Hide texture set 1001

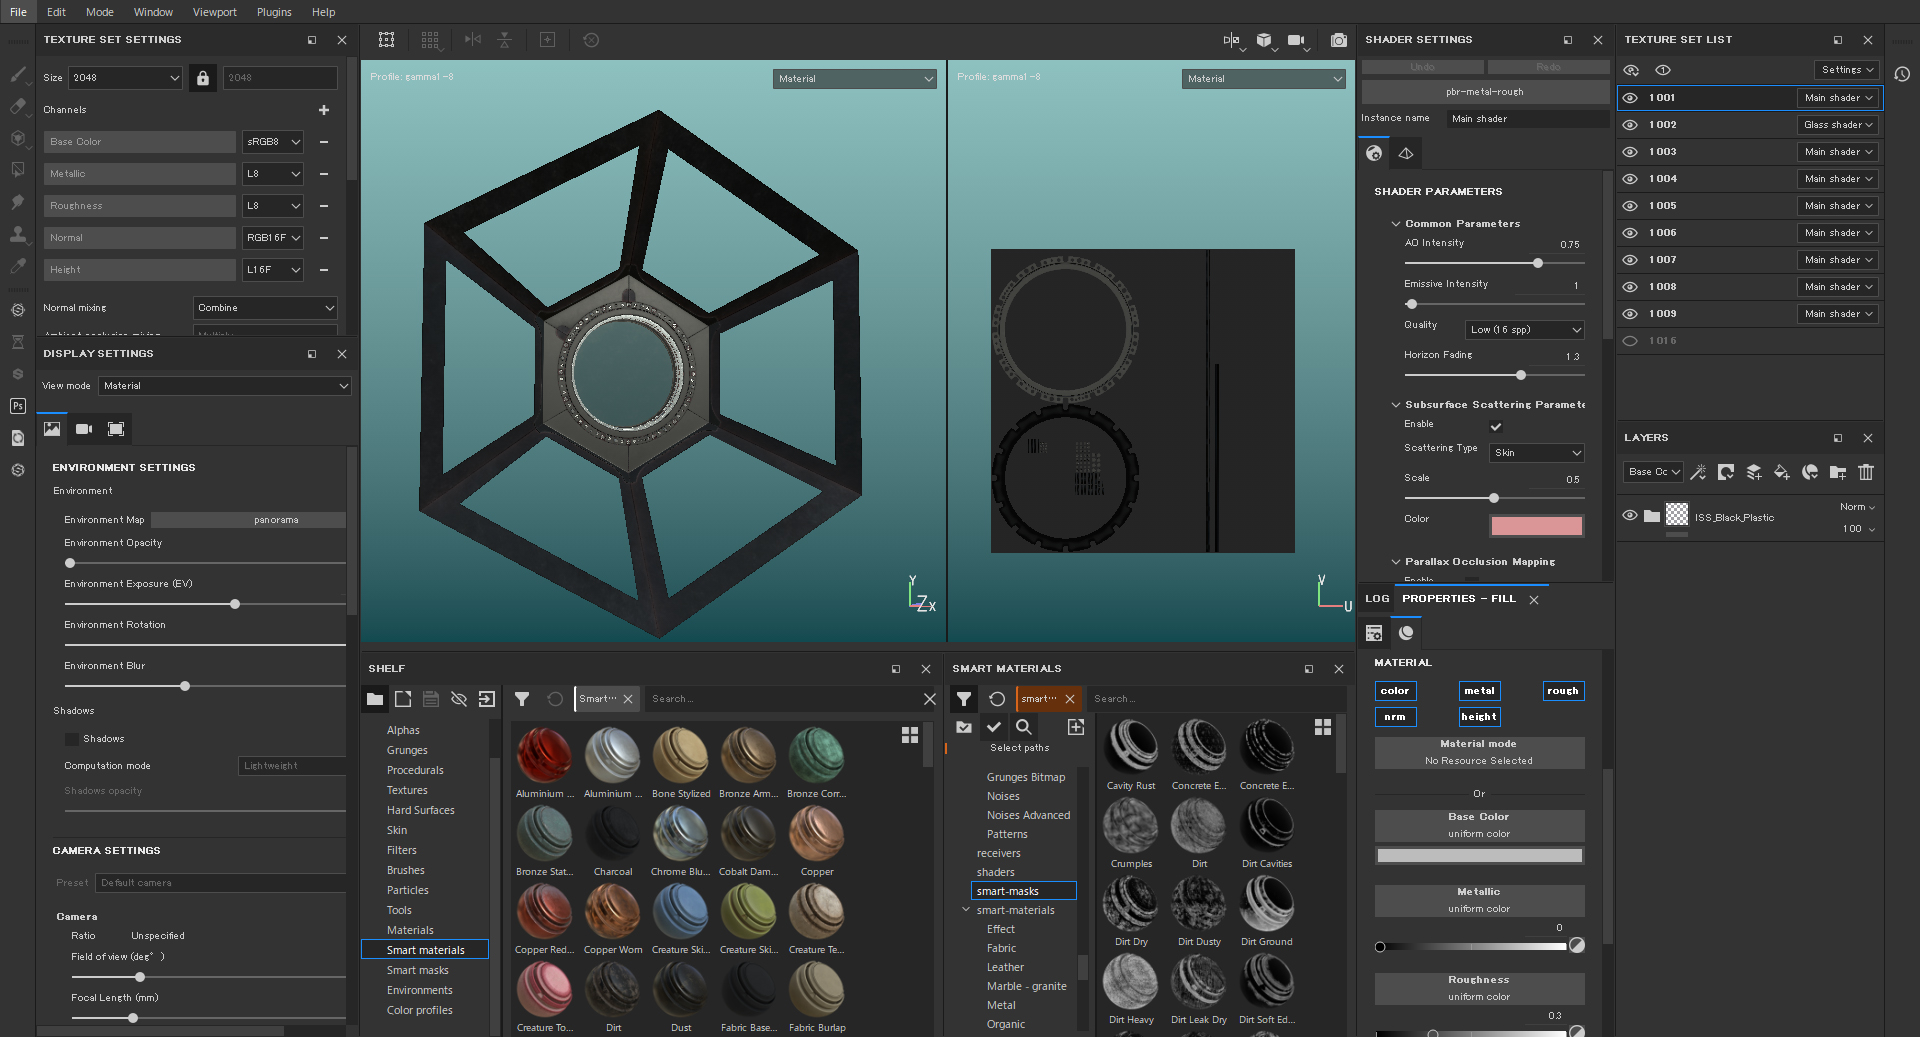pos(1630,98)
